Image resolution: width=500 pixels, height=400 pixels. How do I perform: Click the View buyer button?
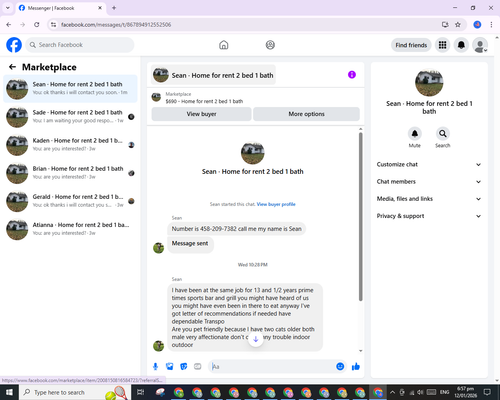201,114
